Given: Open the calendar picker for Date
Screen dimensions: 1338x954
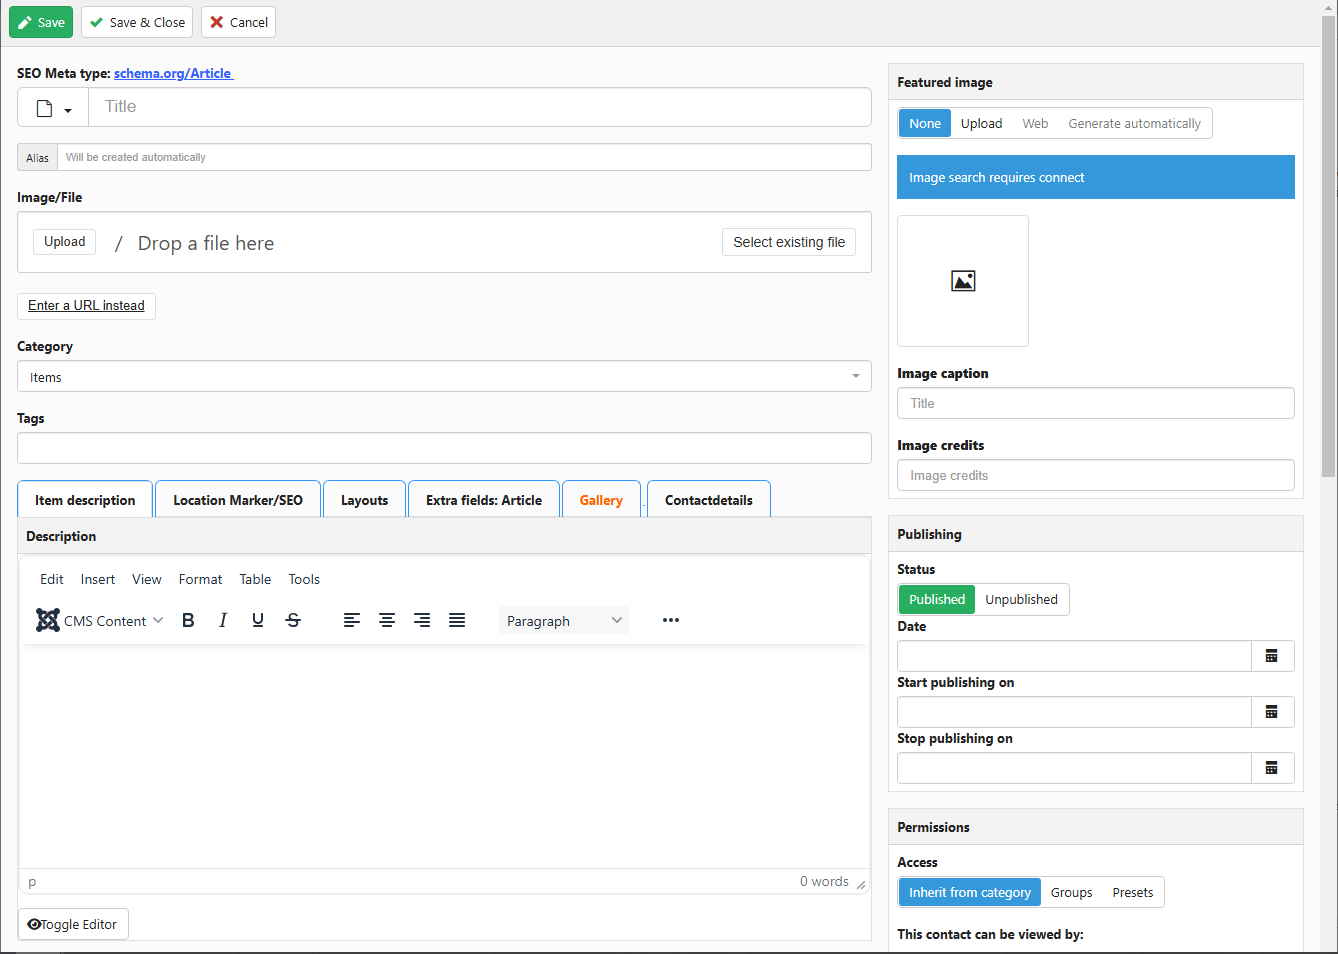Looking at the screenshot, I should [1272, 656].
